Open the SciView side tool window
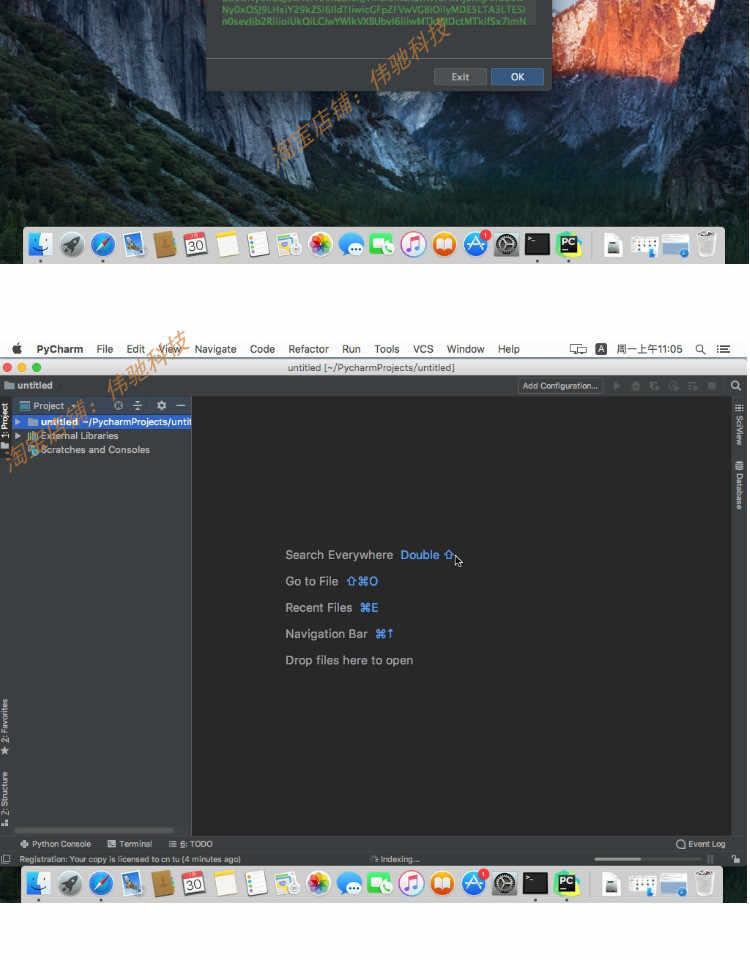This screenshot has width=750, height=960. [x=739, y=424]
